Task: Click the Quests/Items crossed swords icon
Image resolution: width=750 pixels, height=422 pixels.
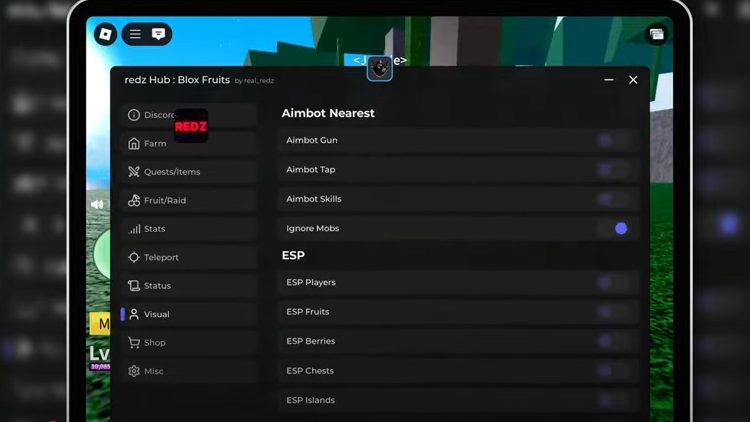Action: pos(134,172)
